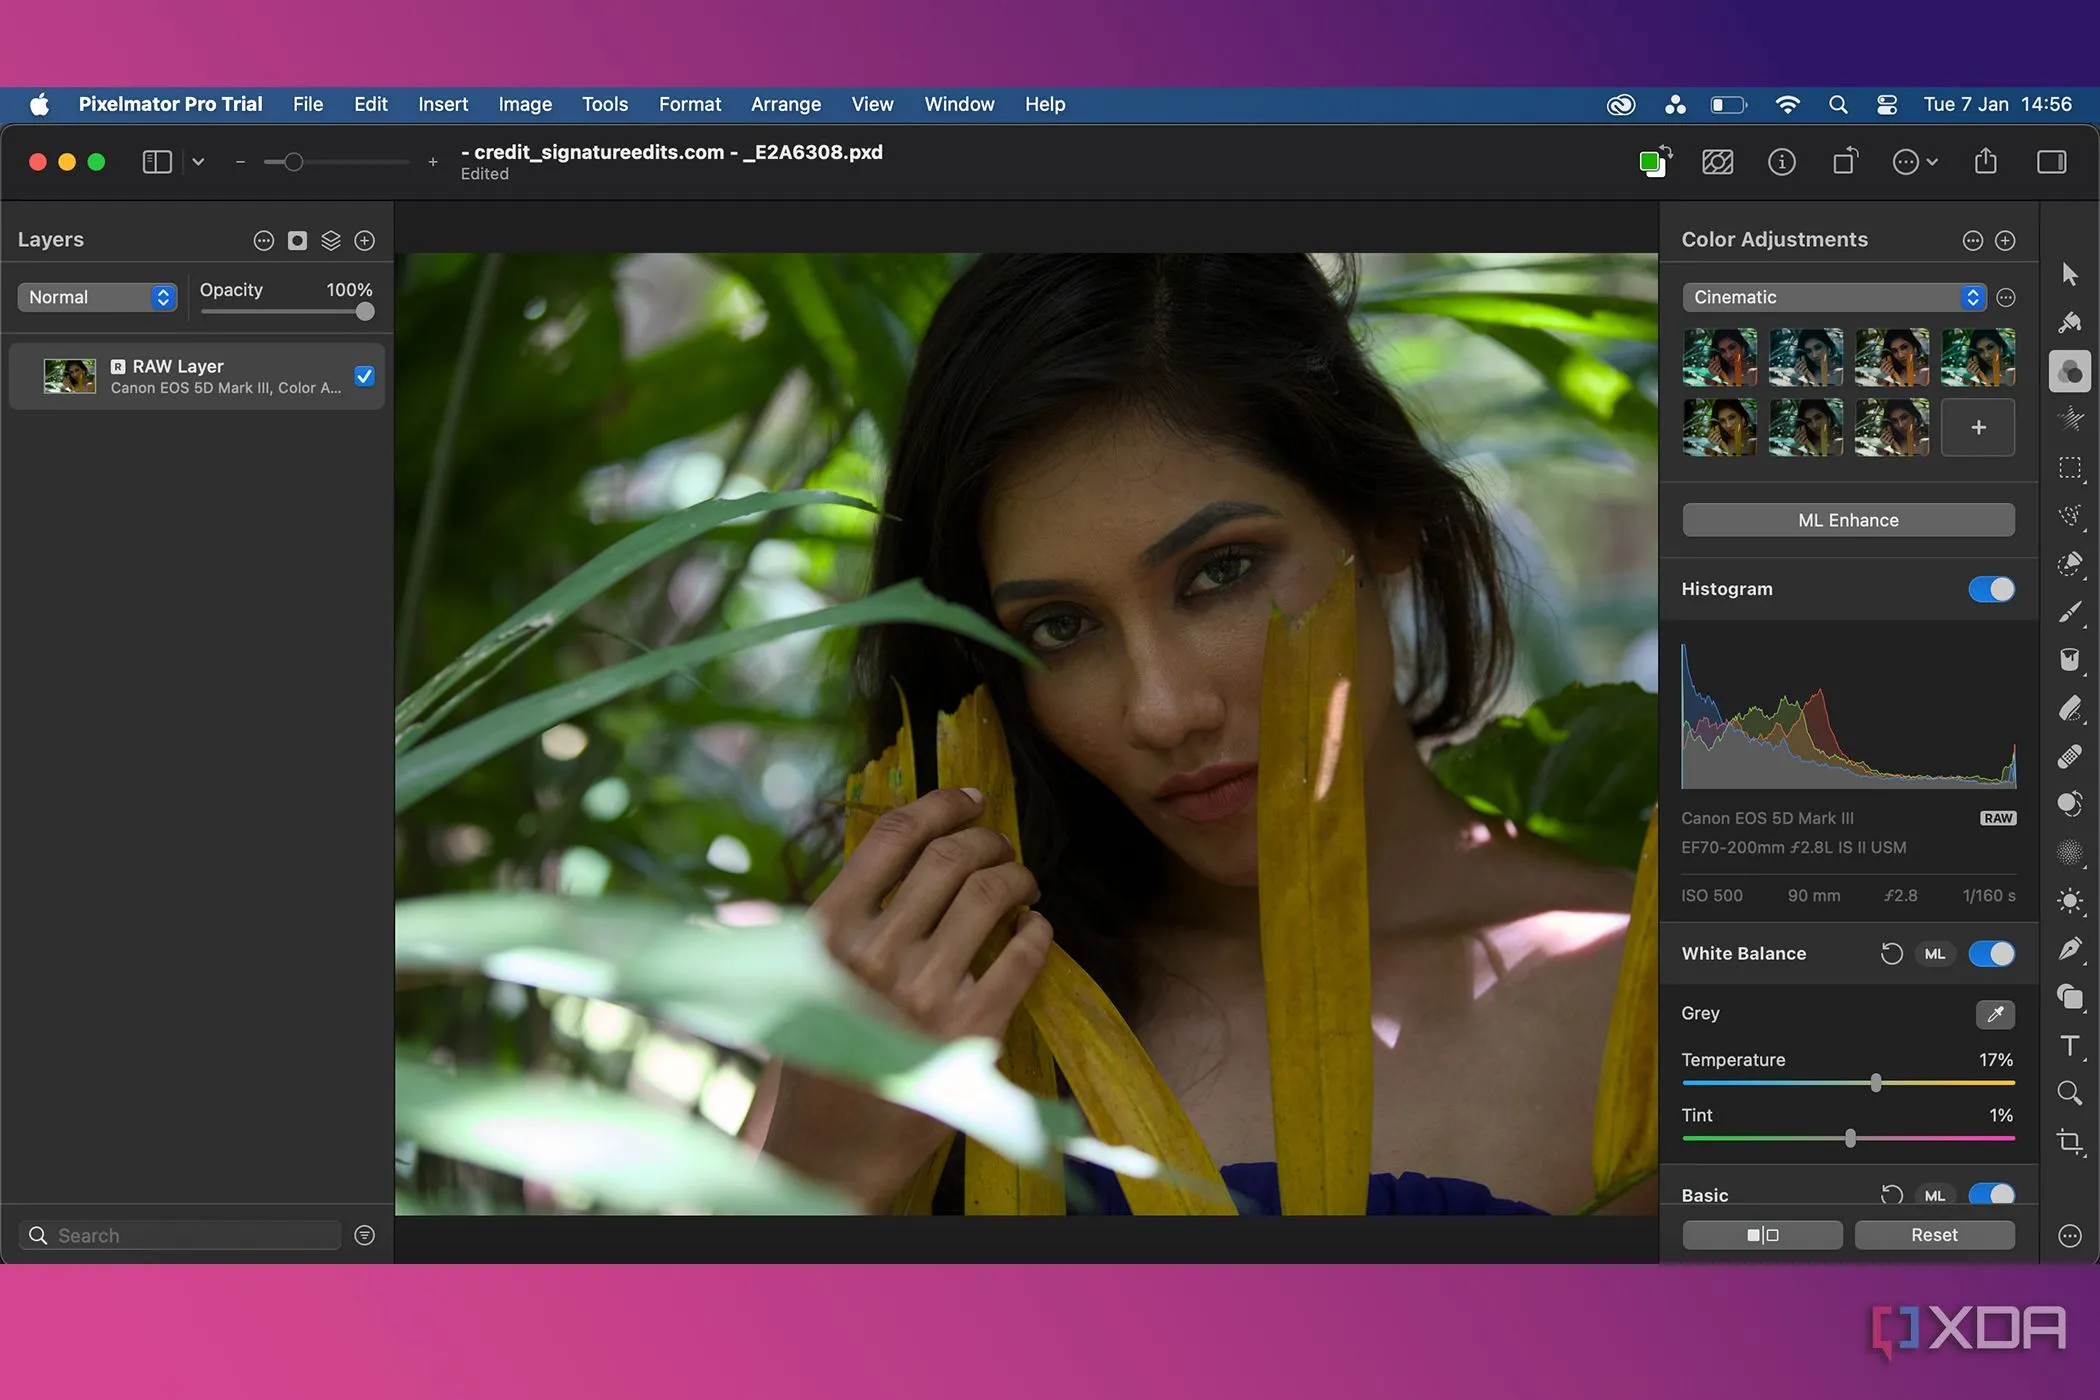Select the Pen tool

[2069, 949]
